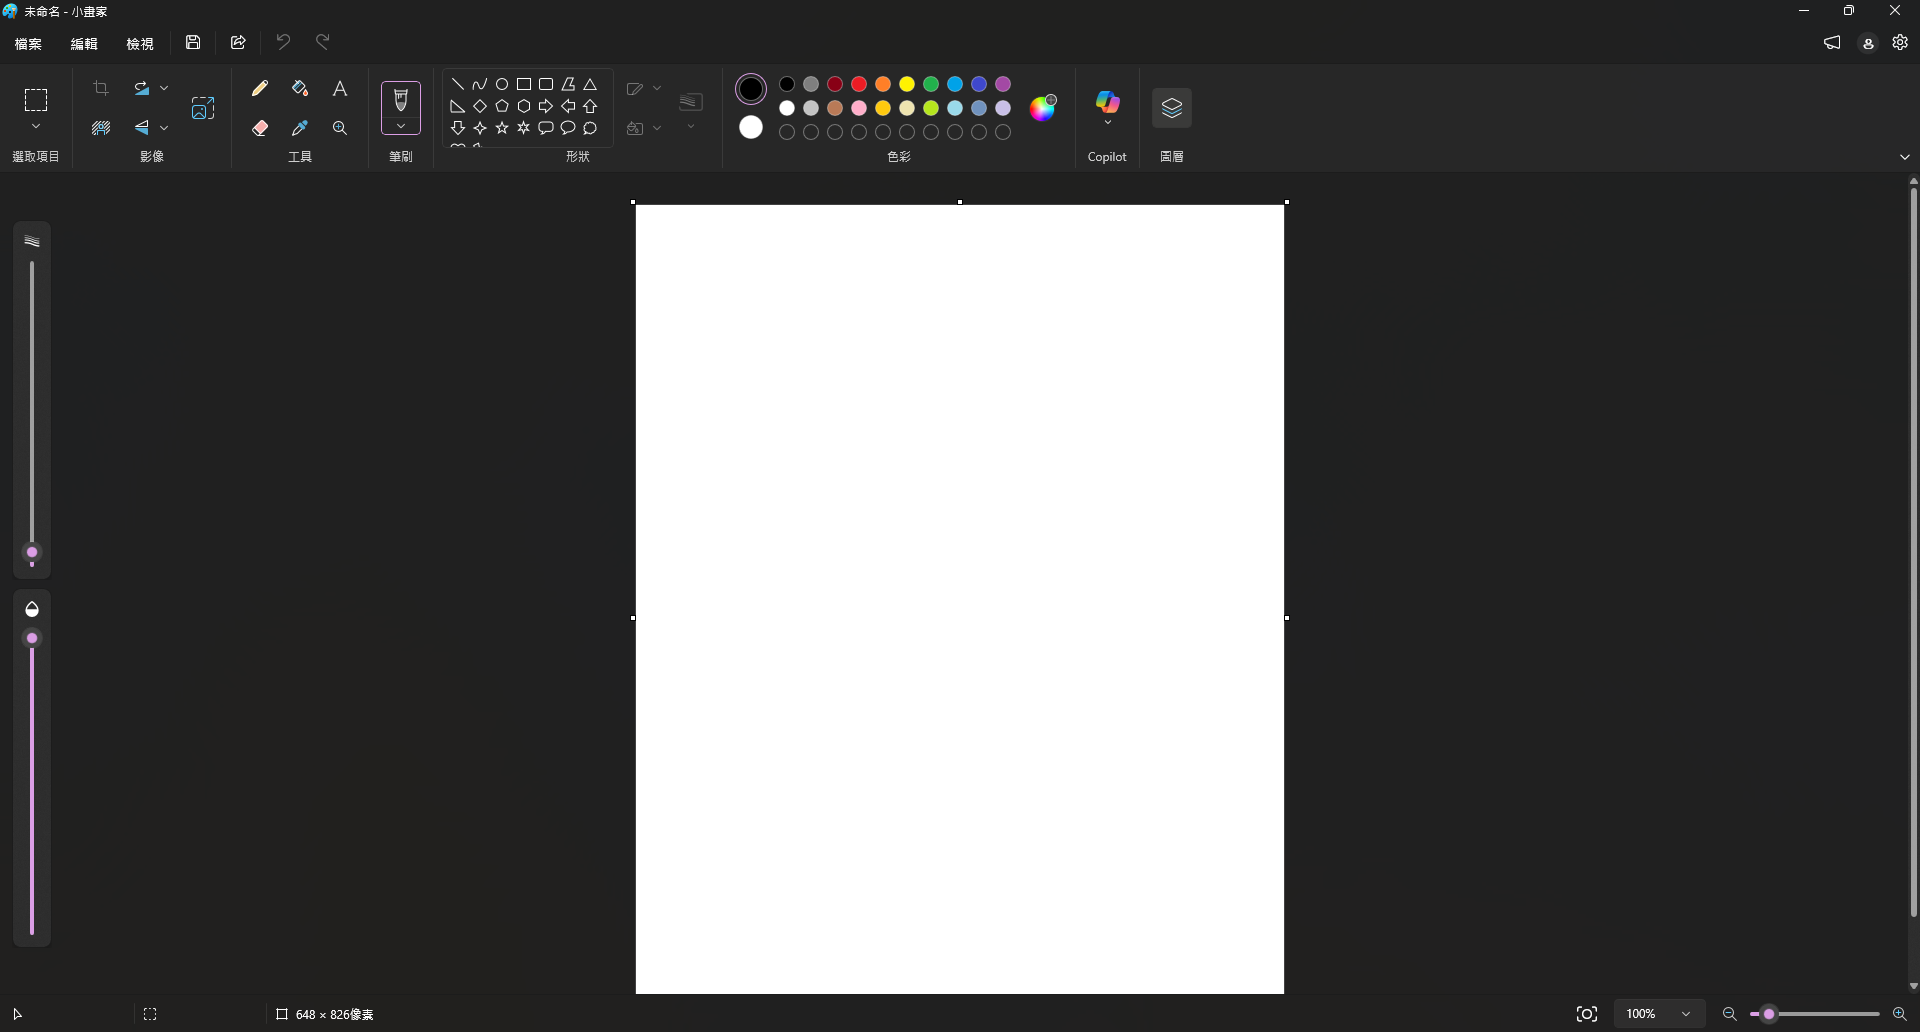Open Paint settings gear
Viewport: 1920px width, 1032px height.
1900,42
